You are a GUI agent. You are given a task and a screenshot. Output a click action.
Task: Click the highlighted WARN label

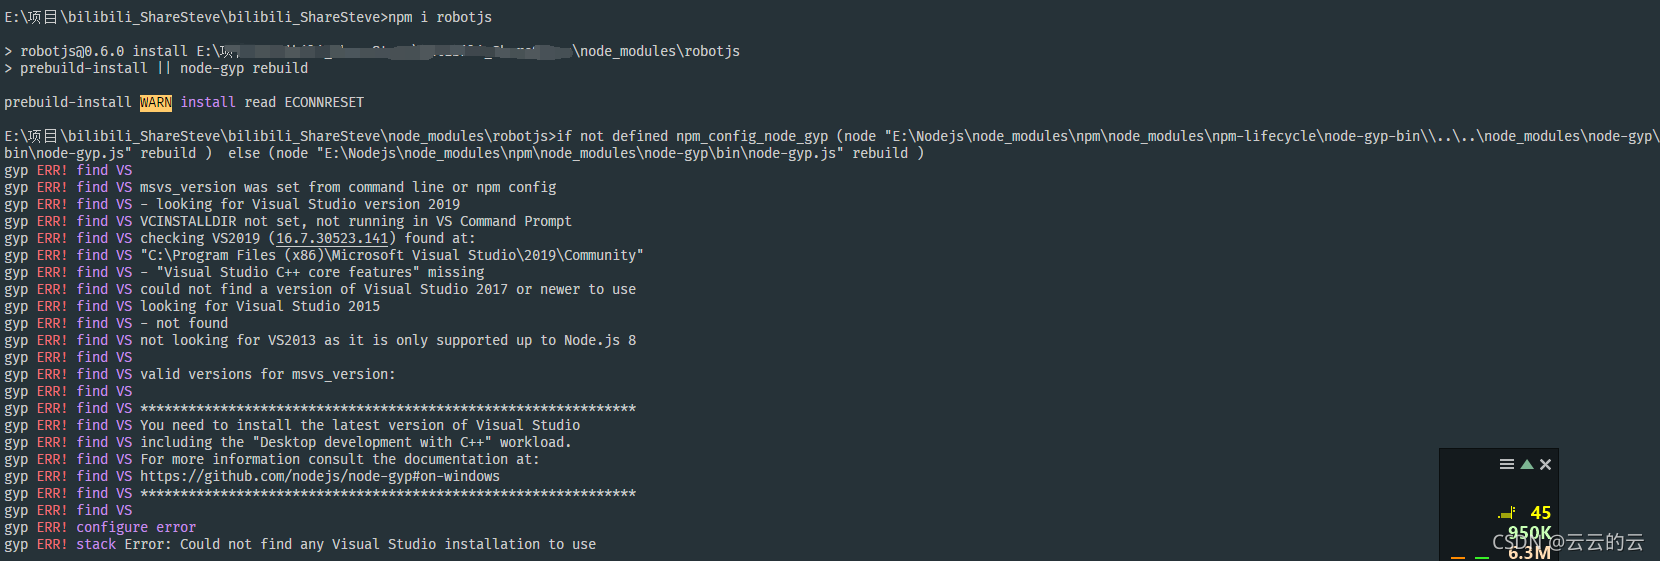pyautogui.click(x=156, y=103)
